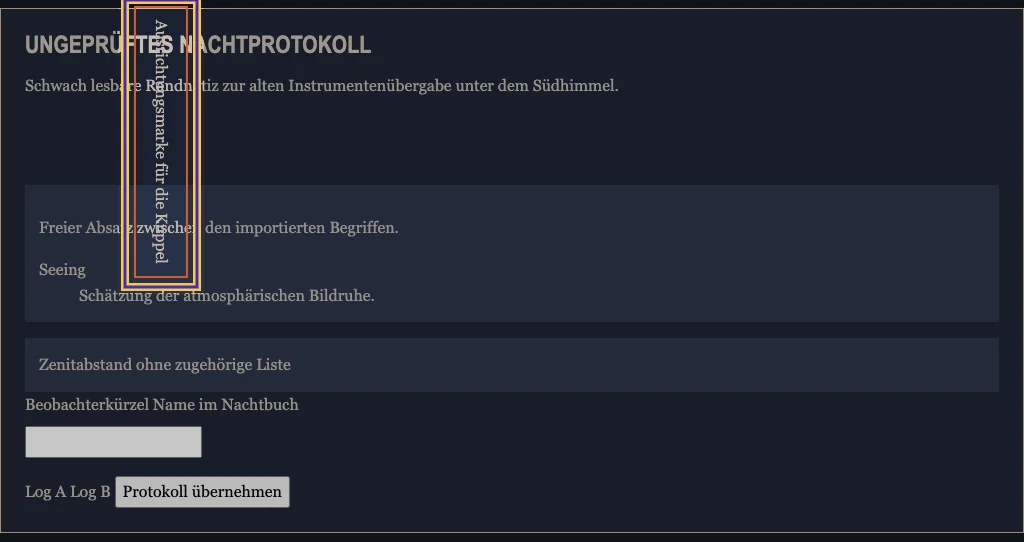Viewport: 1024px width, 542px height.
Task: Click the Protokoll übernehmen button
Action: click(x=202, y=492)
